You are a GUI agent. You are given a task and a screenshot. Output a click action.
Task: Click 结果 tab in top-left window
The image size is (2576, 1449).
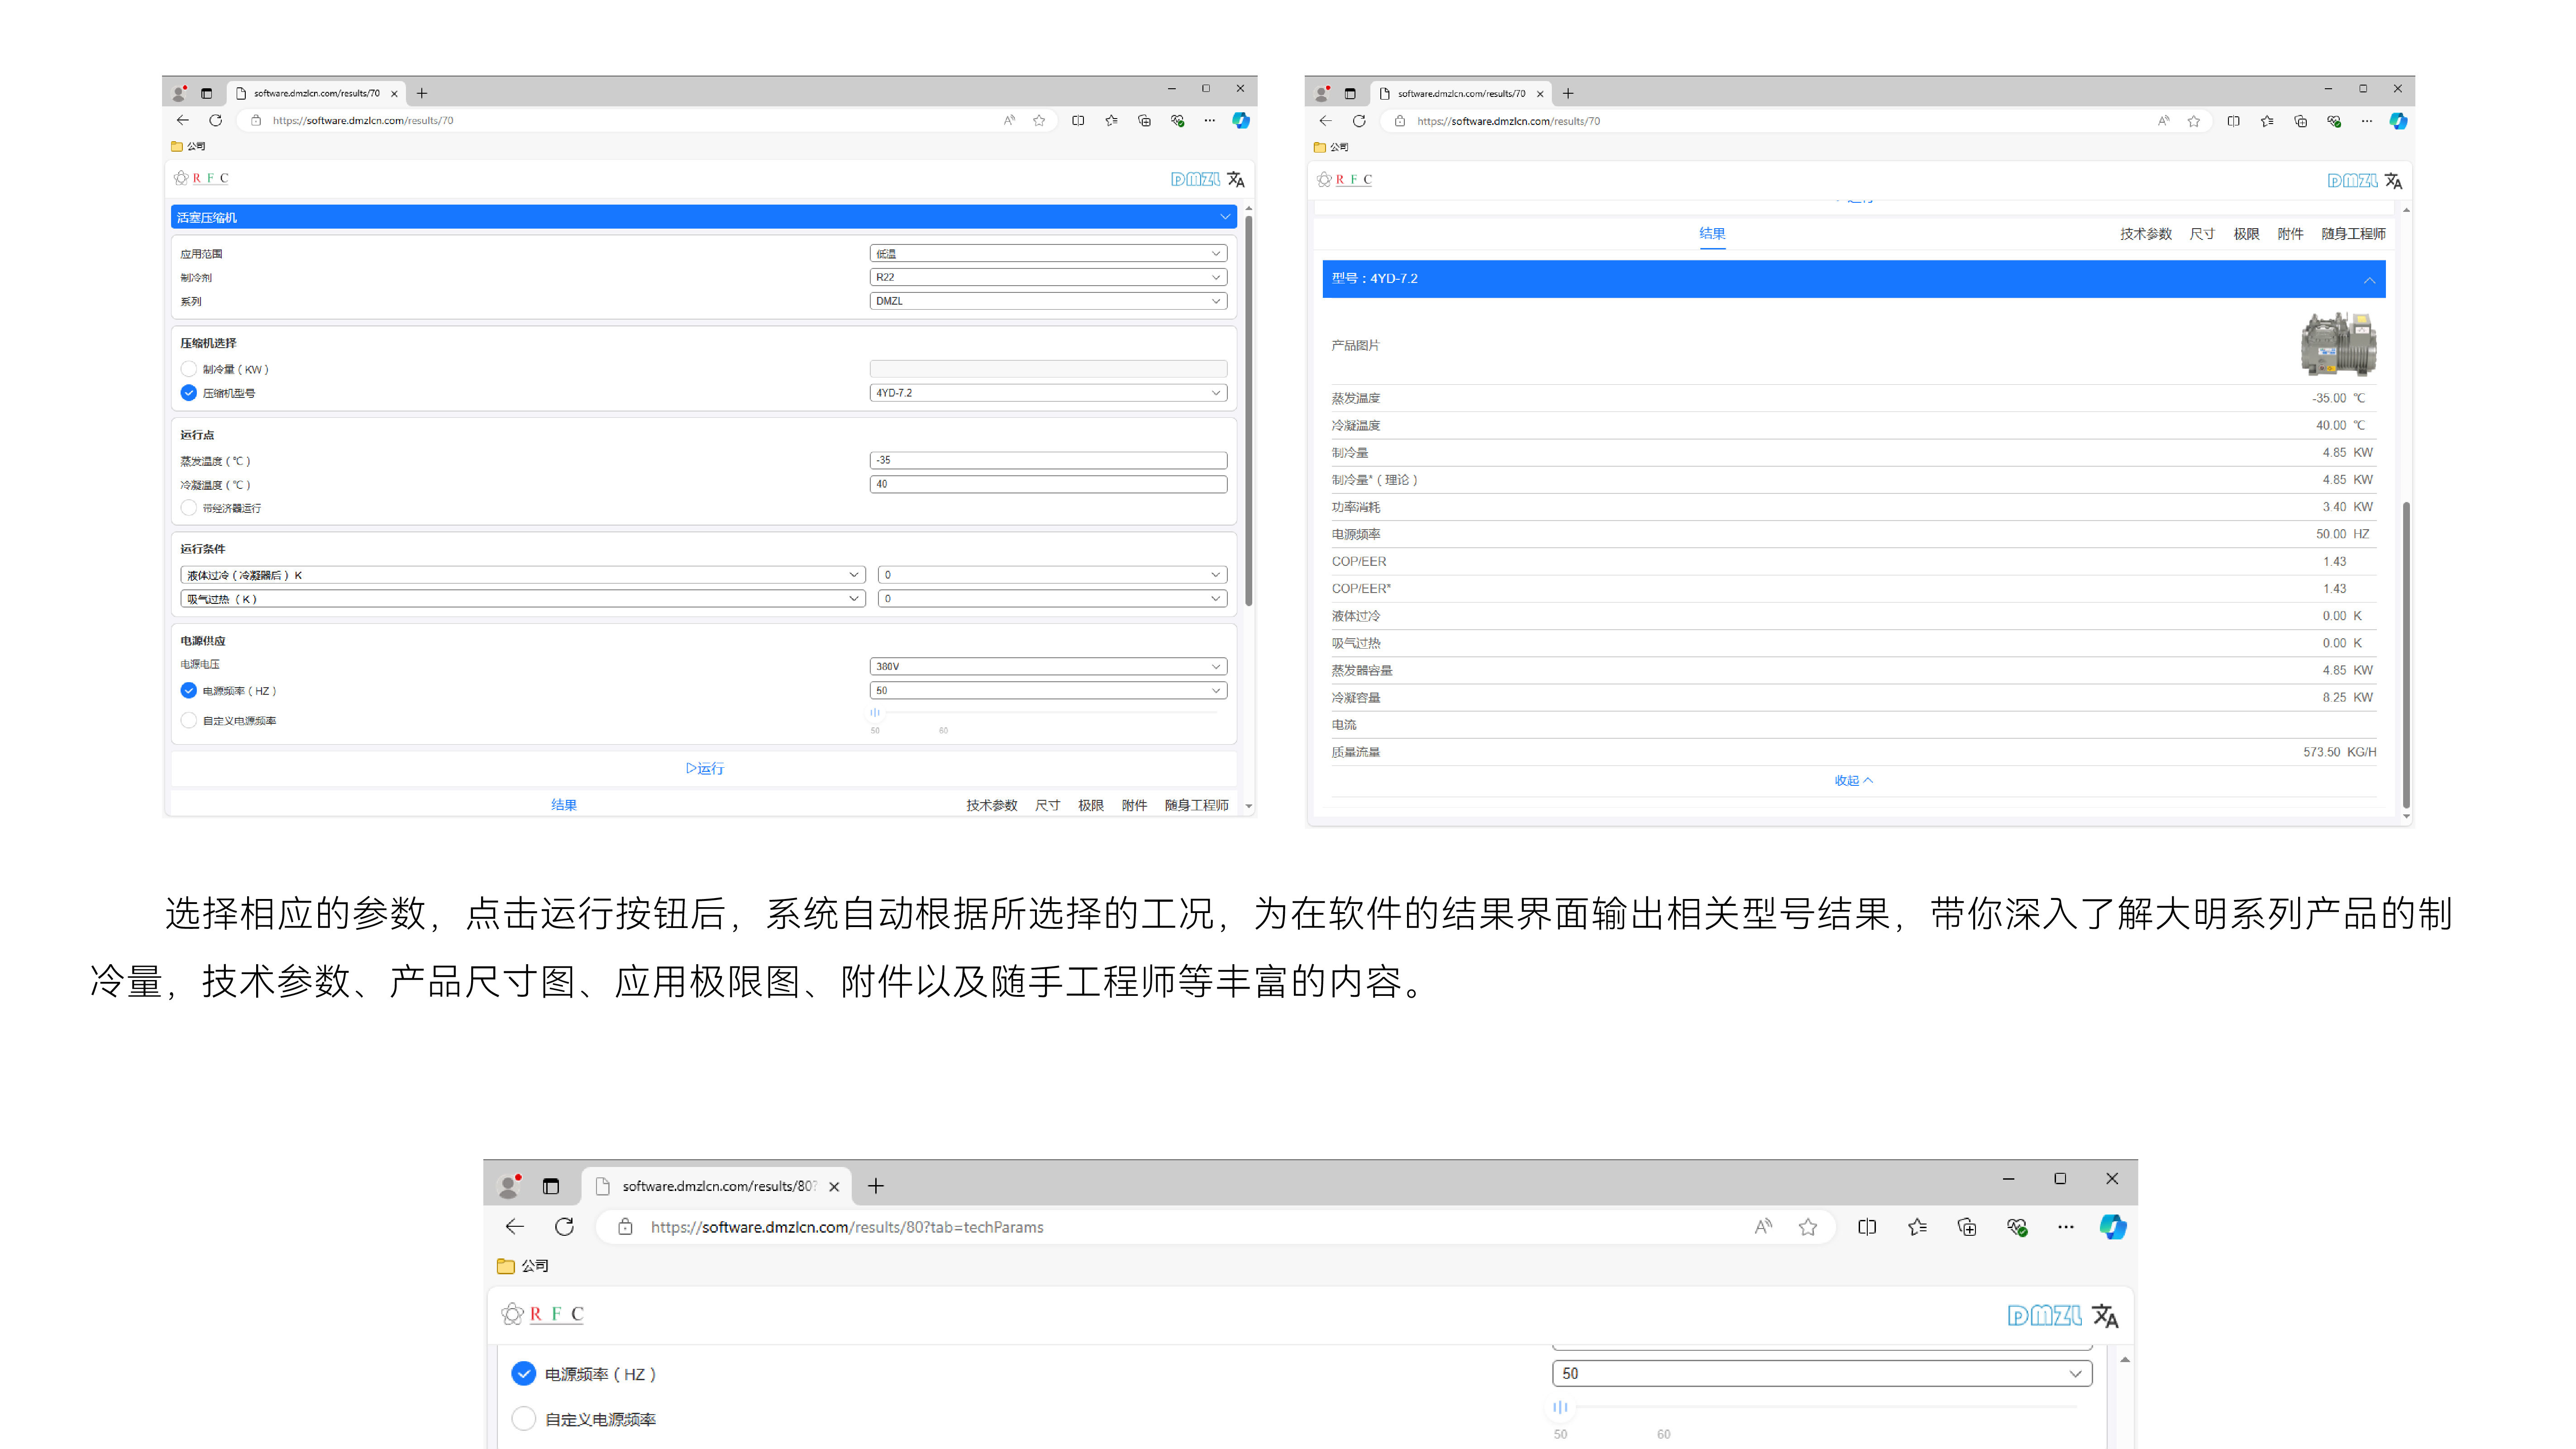[x=564, y=805]
